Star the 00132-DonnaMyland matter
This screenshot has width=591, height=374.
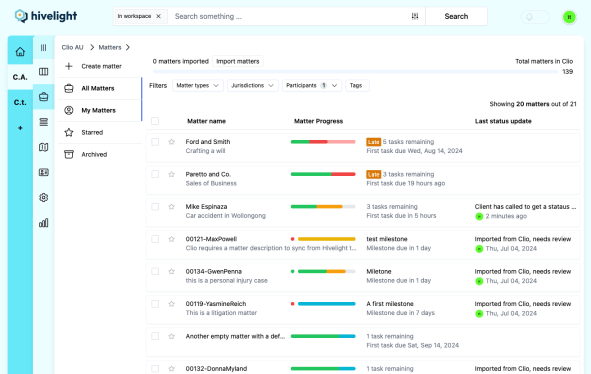pos(171,369)
